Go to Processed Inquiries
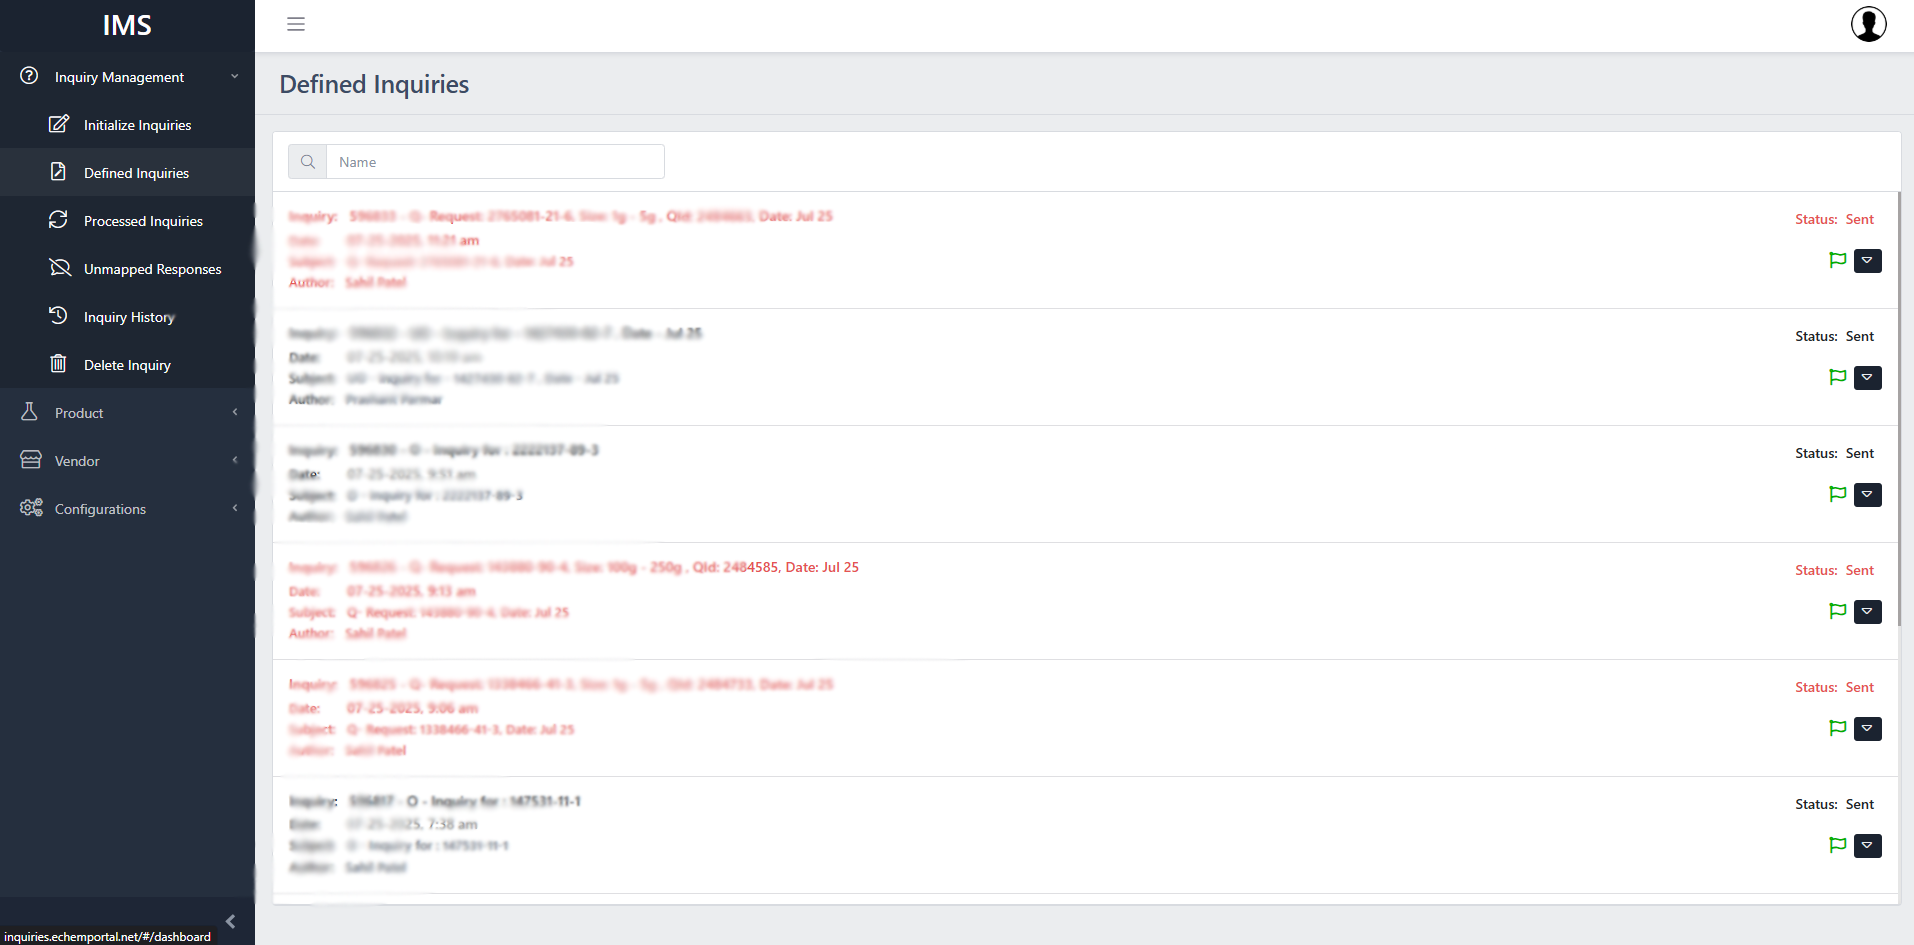 (143, 221)
